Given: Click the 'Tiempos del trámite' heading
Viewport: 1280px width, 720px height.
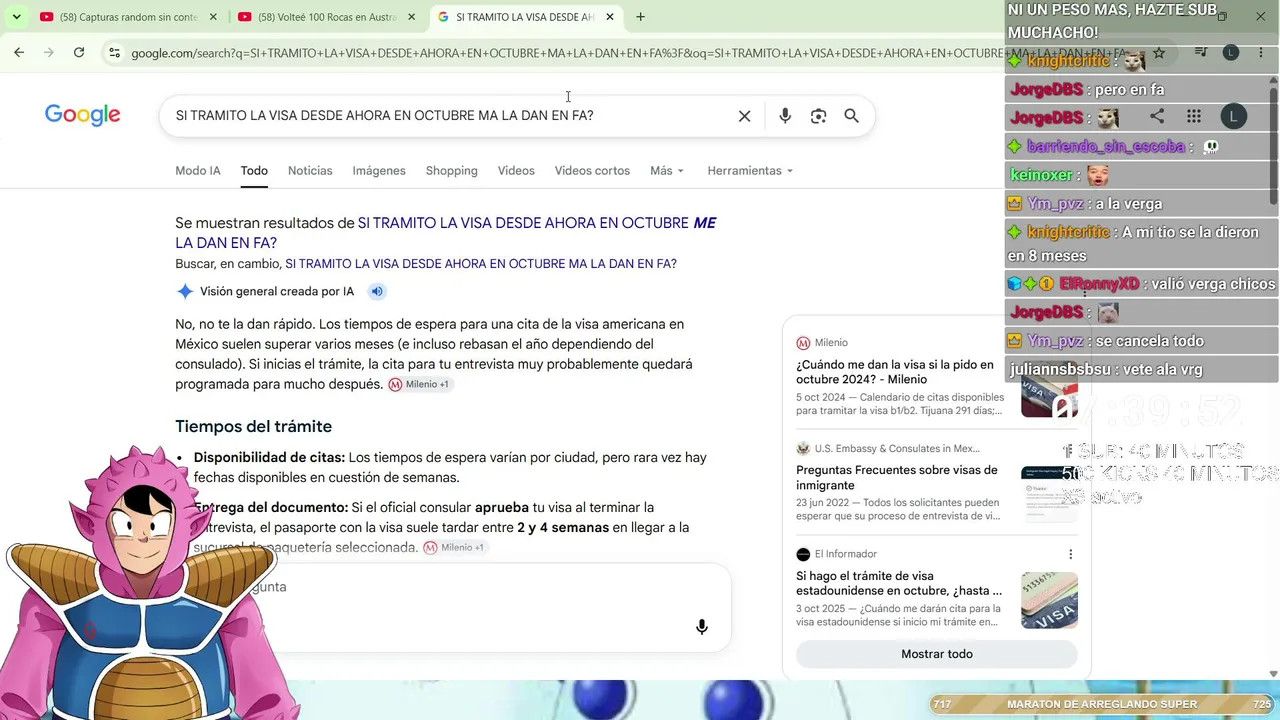Looking at the screenshot, I should [x=253, y=427].
